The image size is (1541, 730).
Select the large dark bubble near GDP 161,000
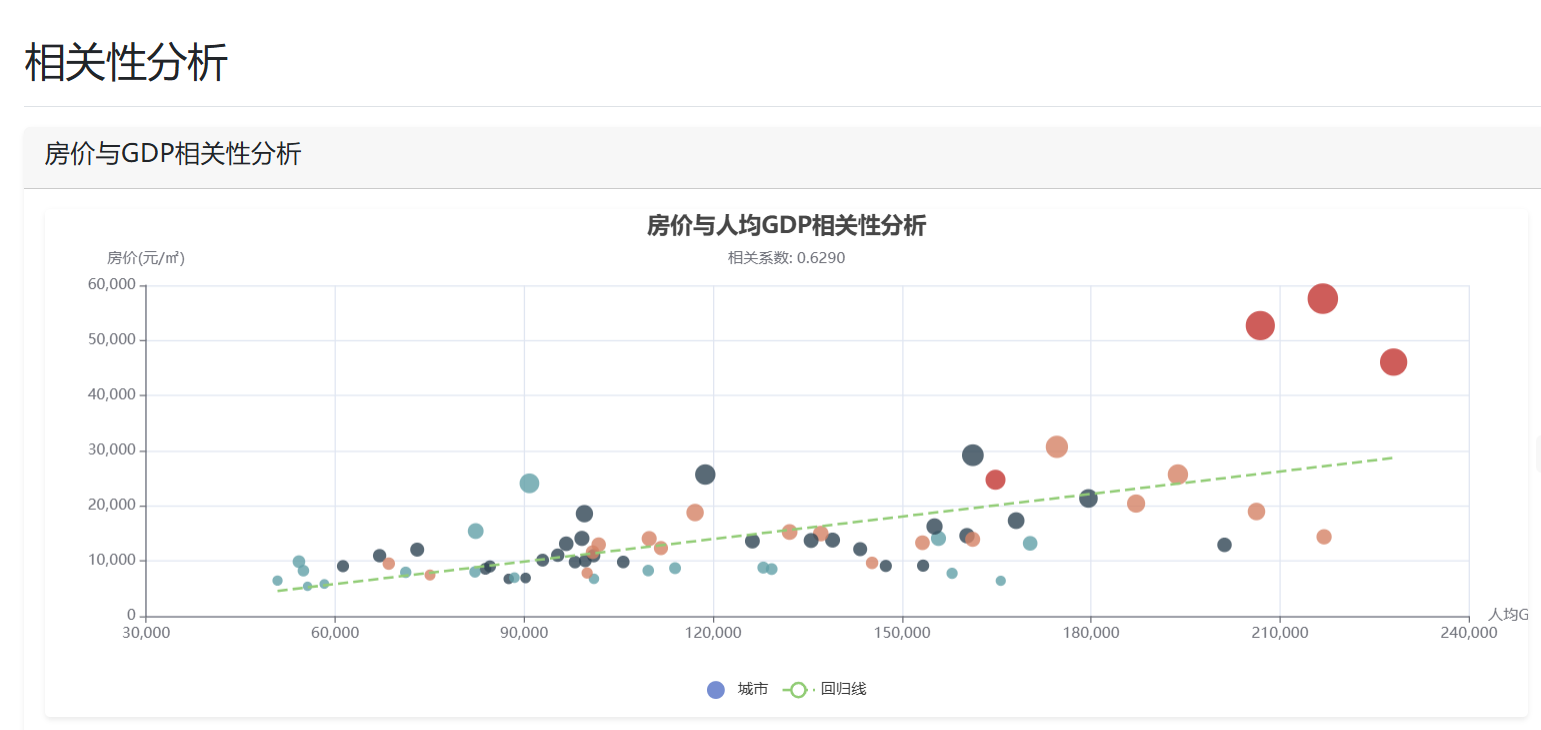pos(972,455)
